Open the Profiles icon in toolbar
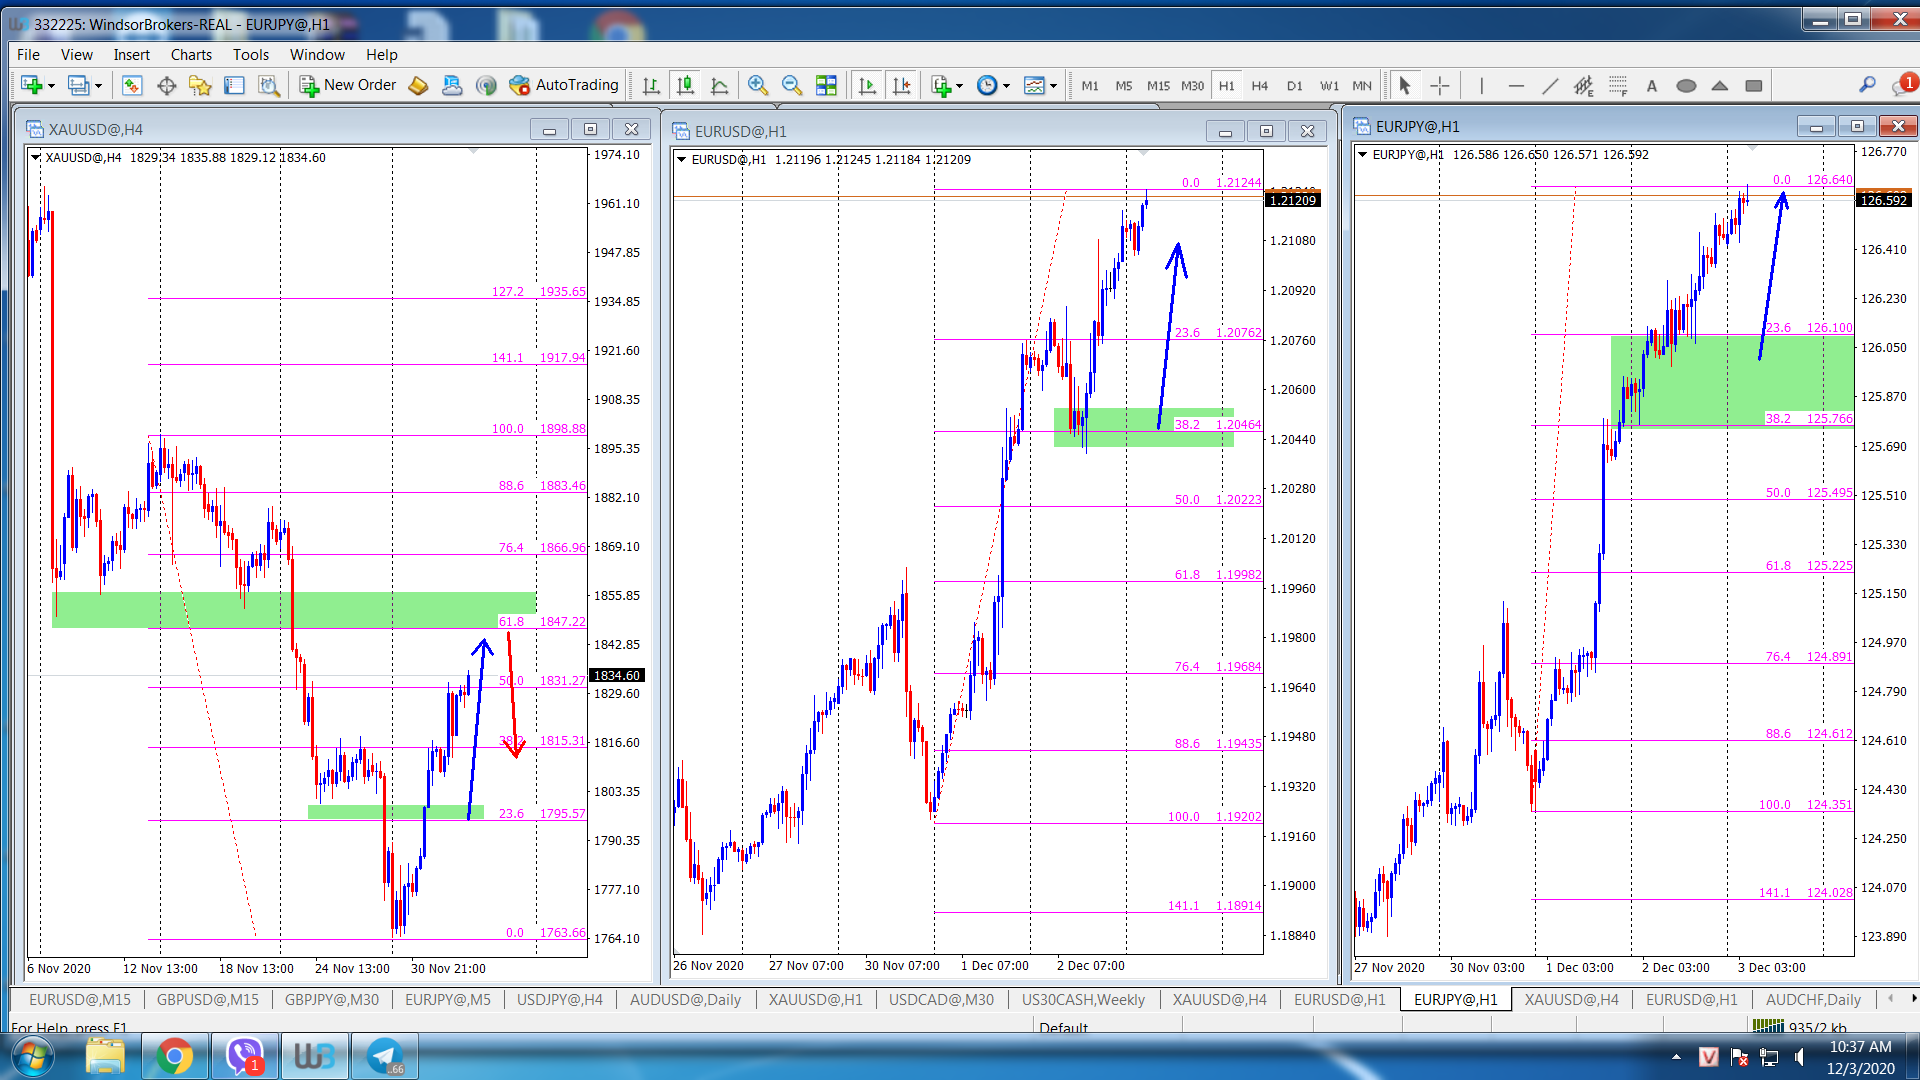 point(78,86)
